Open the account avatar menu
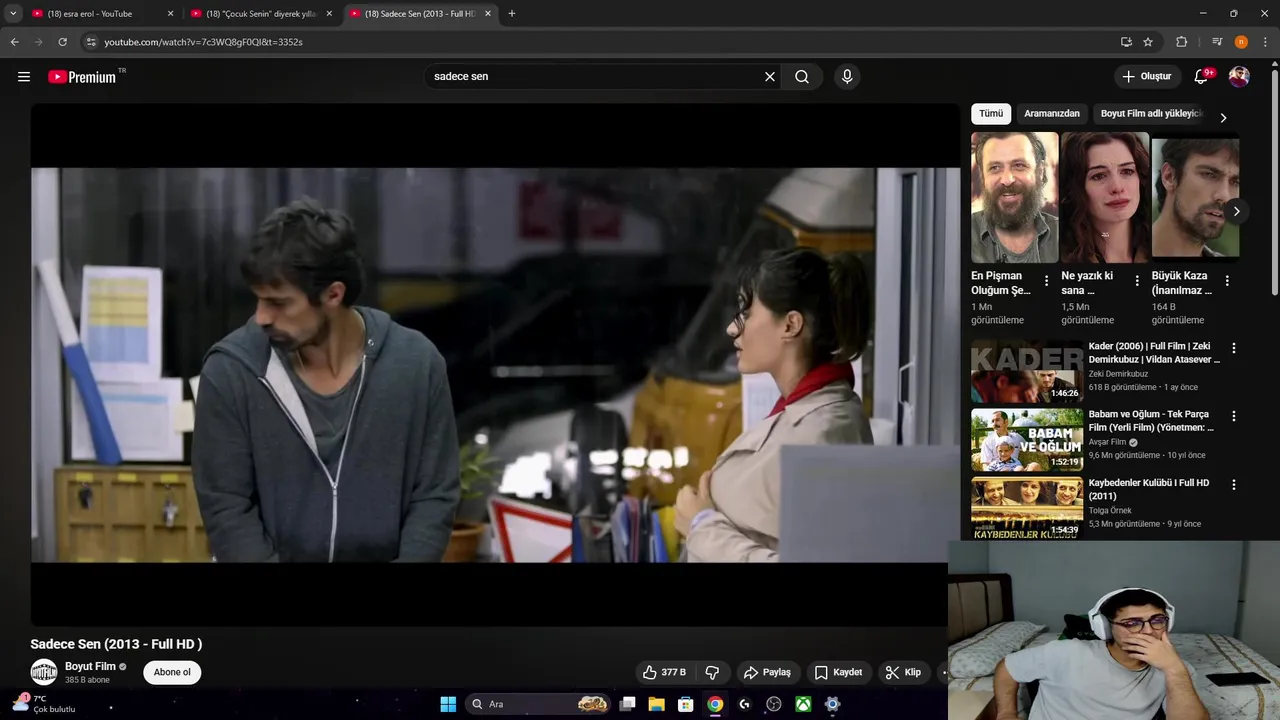The height and width of the screenshot is (720, 1280). 1239,77
